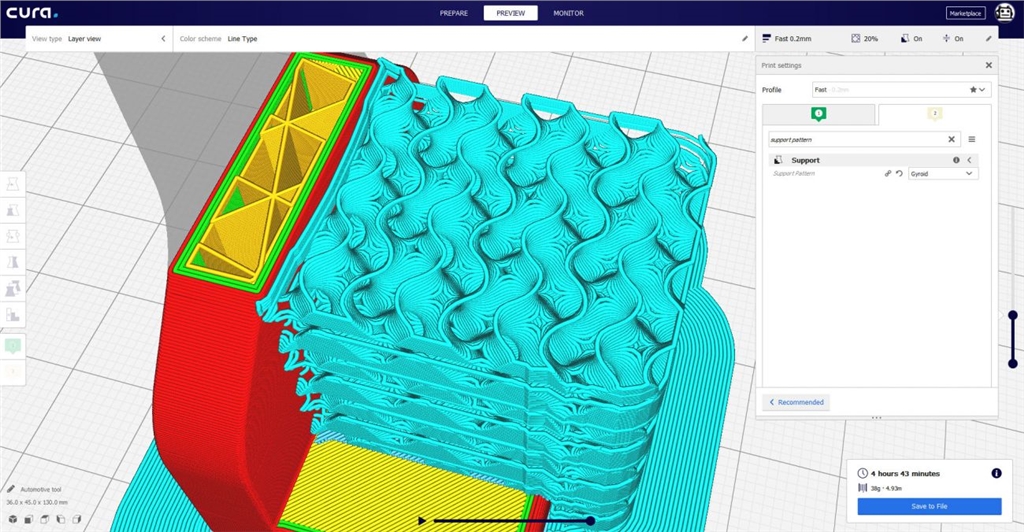Edit color scheme with the pencil icon
This screenshot has height=532, width=1024.
click(744, 39)
